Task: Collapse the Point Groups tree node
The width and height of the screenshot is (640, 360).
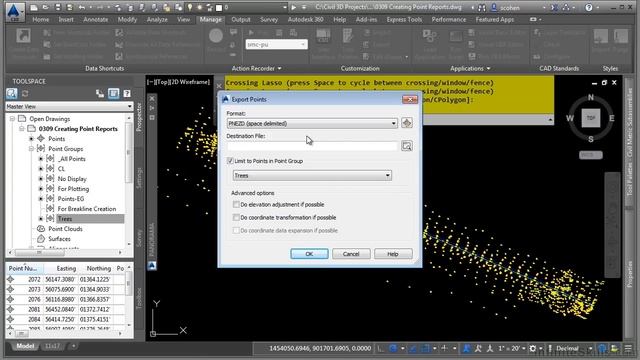Action: (x=31, y=149)
